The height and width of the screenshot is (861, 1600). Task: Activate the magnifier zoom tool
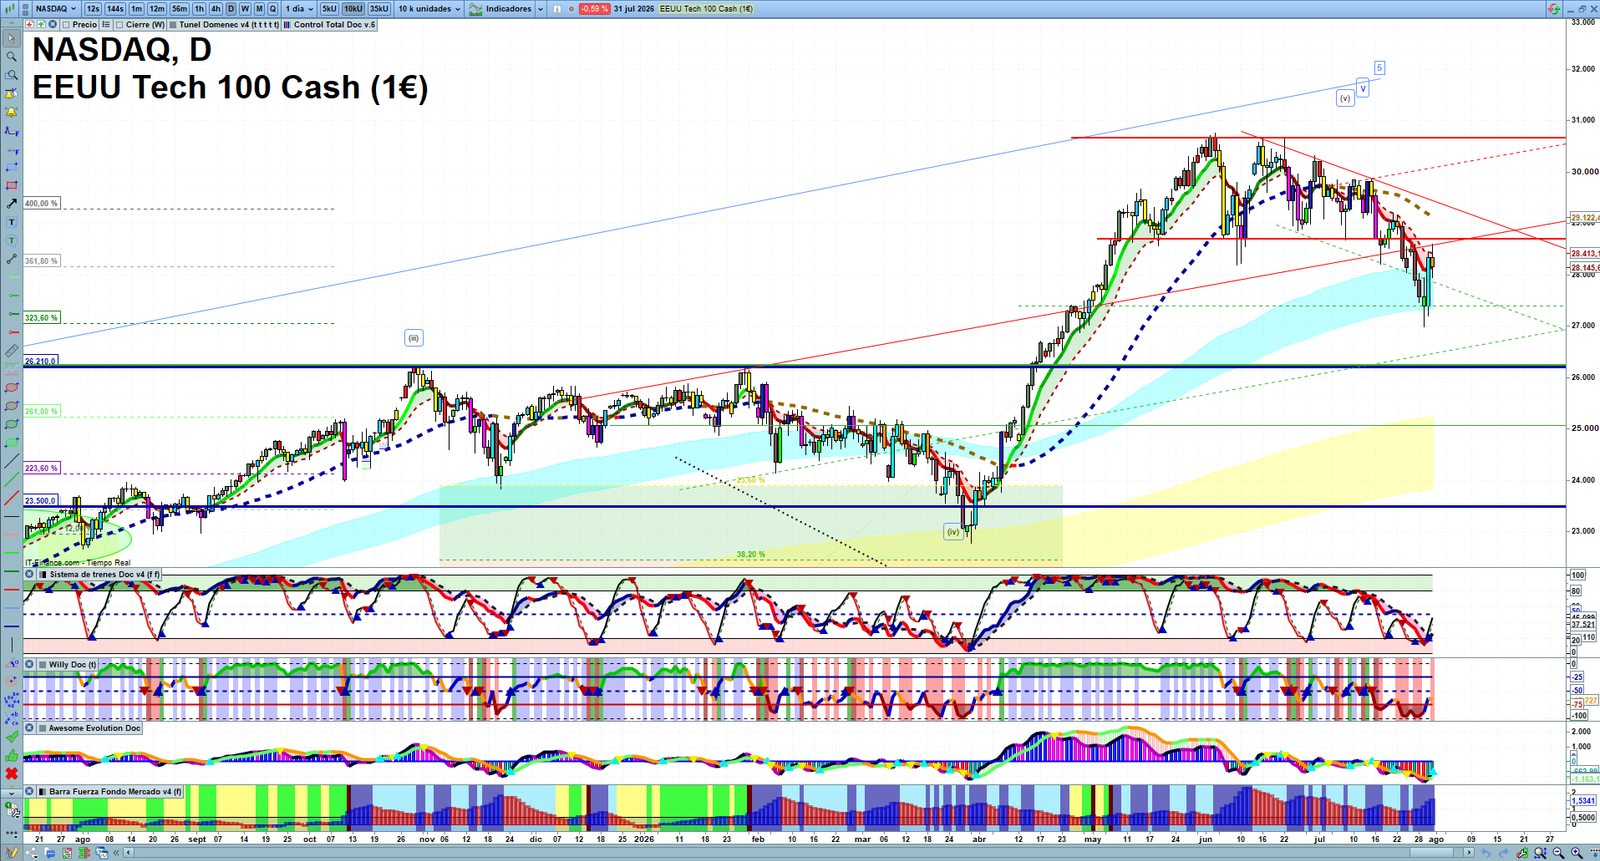pyautogui.click(x=12, y=57)
